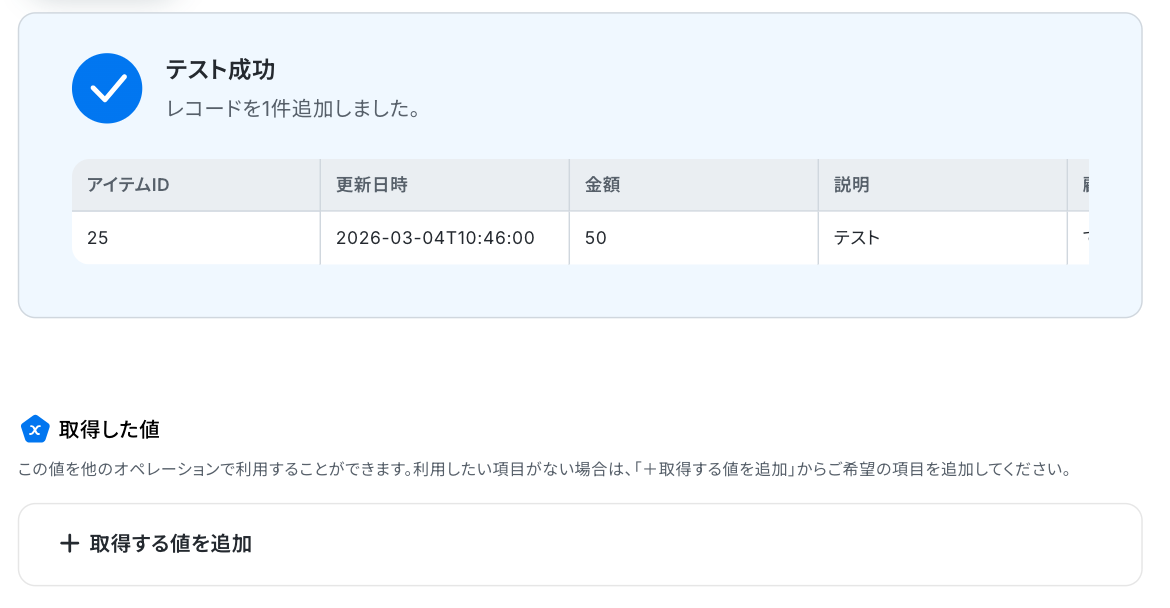Click the plus icon for 取得する値を追加
This screenshot has height=608, width=1170.
tap(69, 543)
